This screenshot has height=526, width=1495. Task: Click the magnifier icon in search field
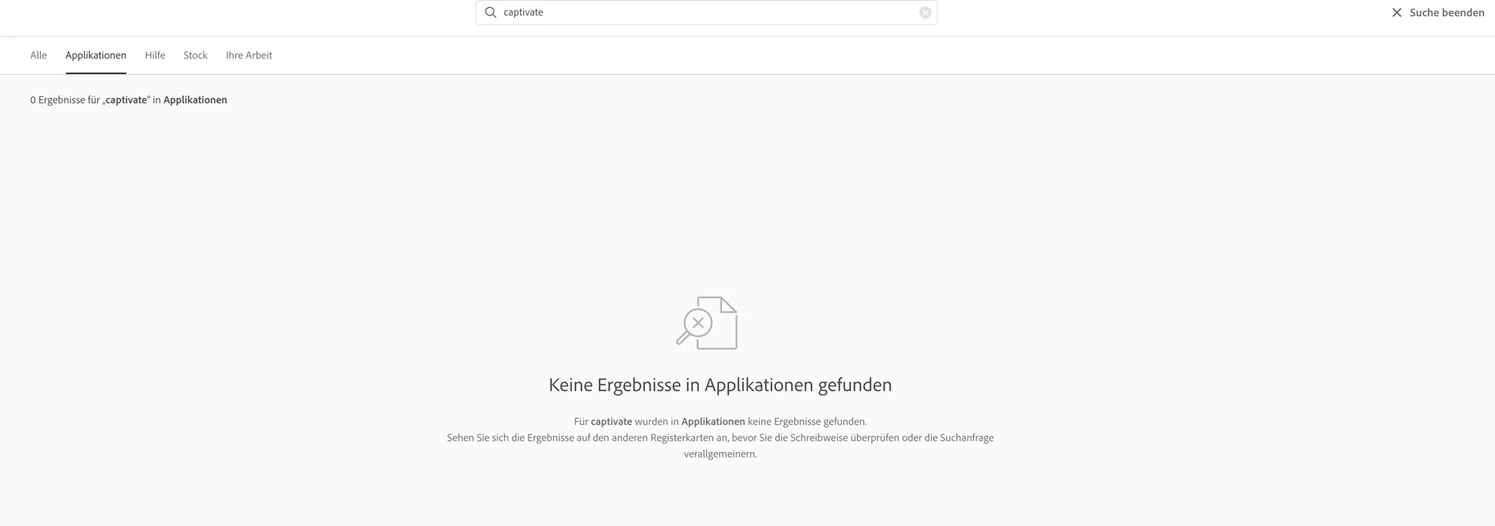pyautogui.click(x=490, y=12)
